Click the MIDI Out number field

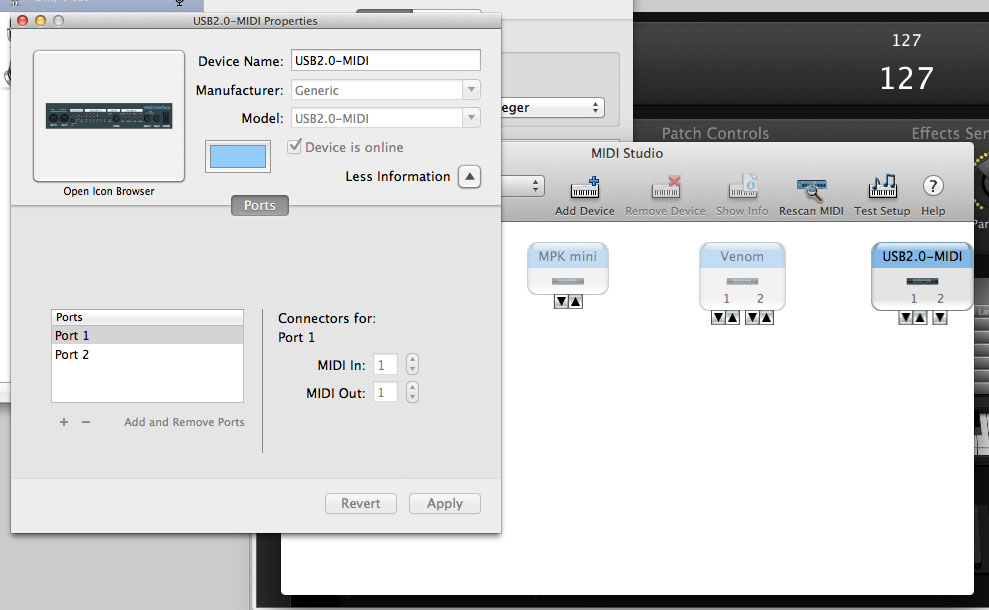tap(385, 392)
